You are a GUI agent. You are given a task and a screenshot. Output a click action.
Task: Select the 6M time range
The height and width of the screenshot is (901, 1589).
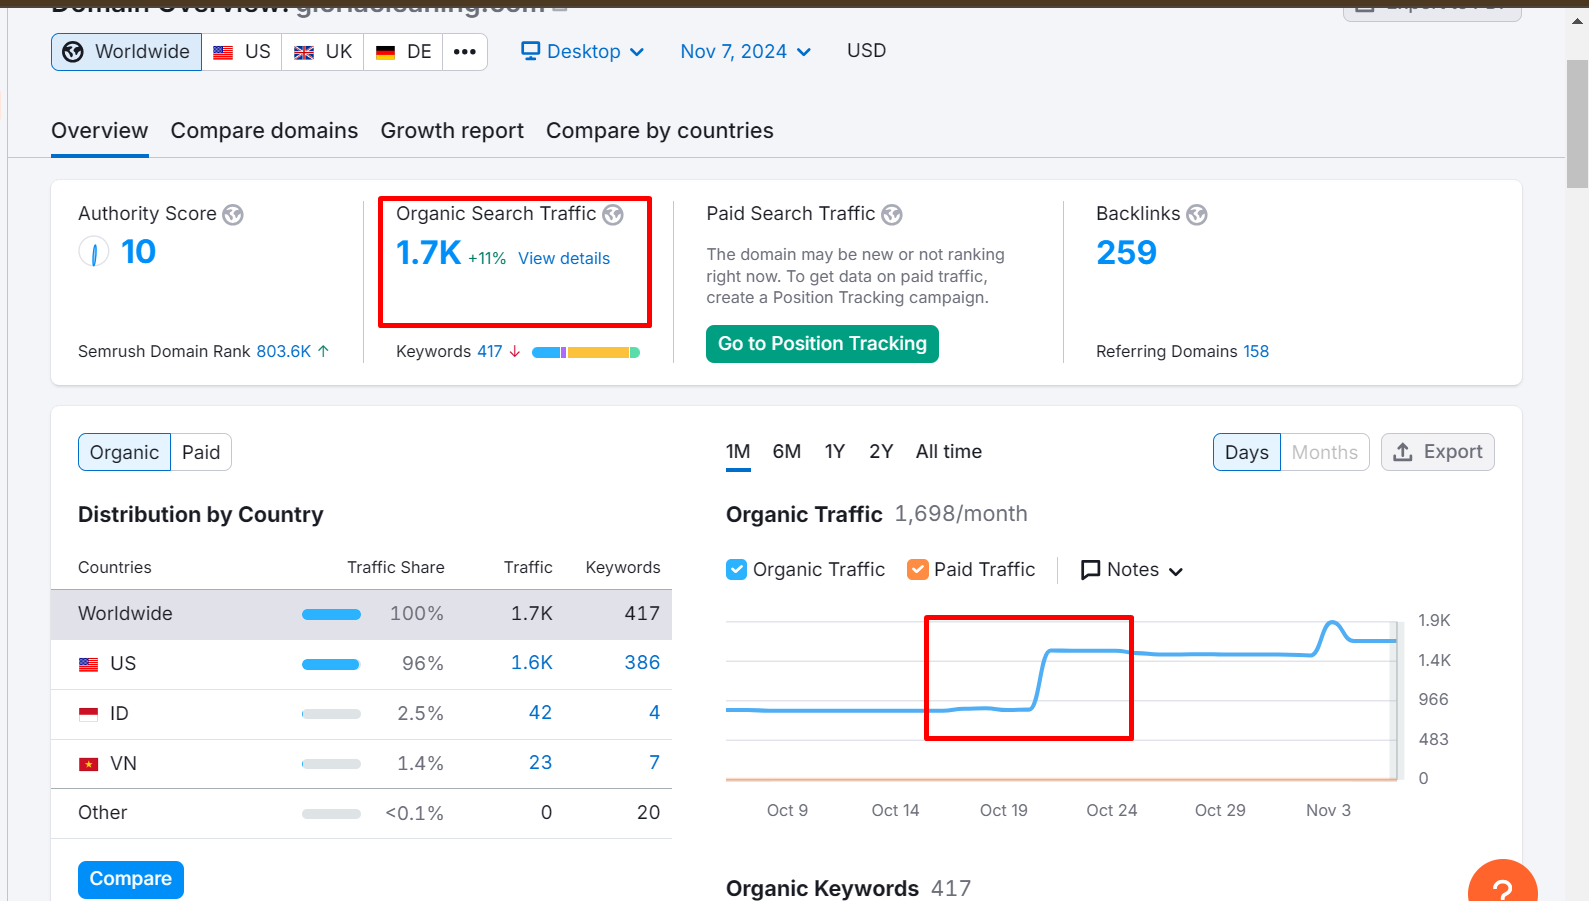(x=786, y=452)
